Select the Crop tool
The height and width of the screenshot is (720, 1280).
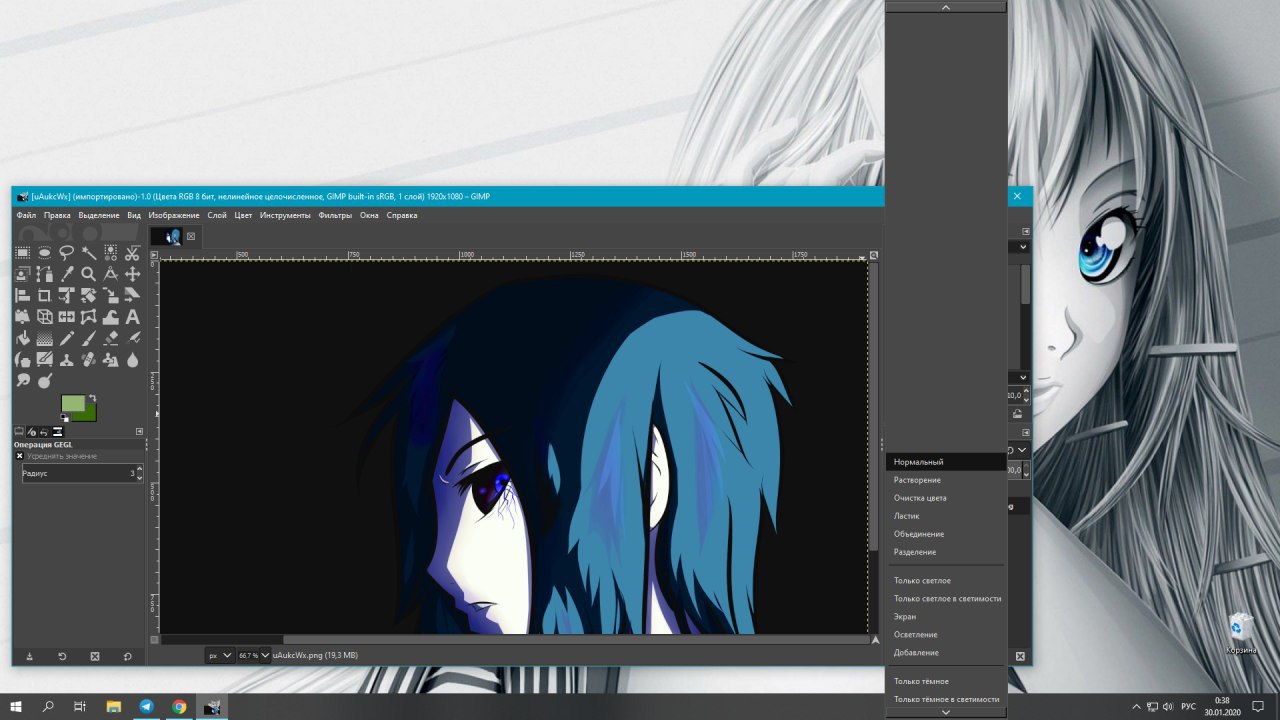coord(45,295)
